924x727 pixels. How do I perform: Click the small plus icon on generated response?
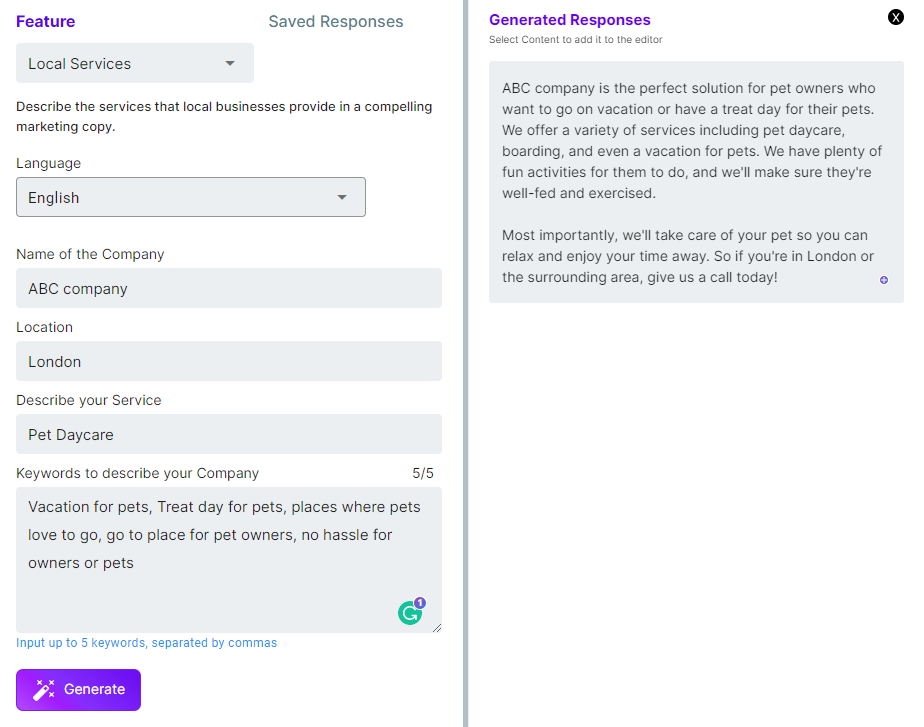coord(883,280)
